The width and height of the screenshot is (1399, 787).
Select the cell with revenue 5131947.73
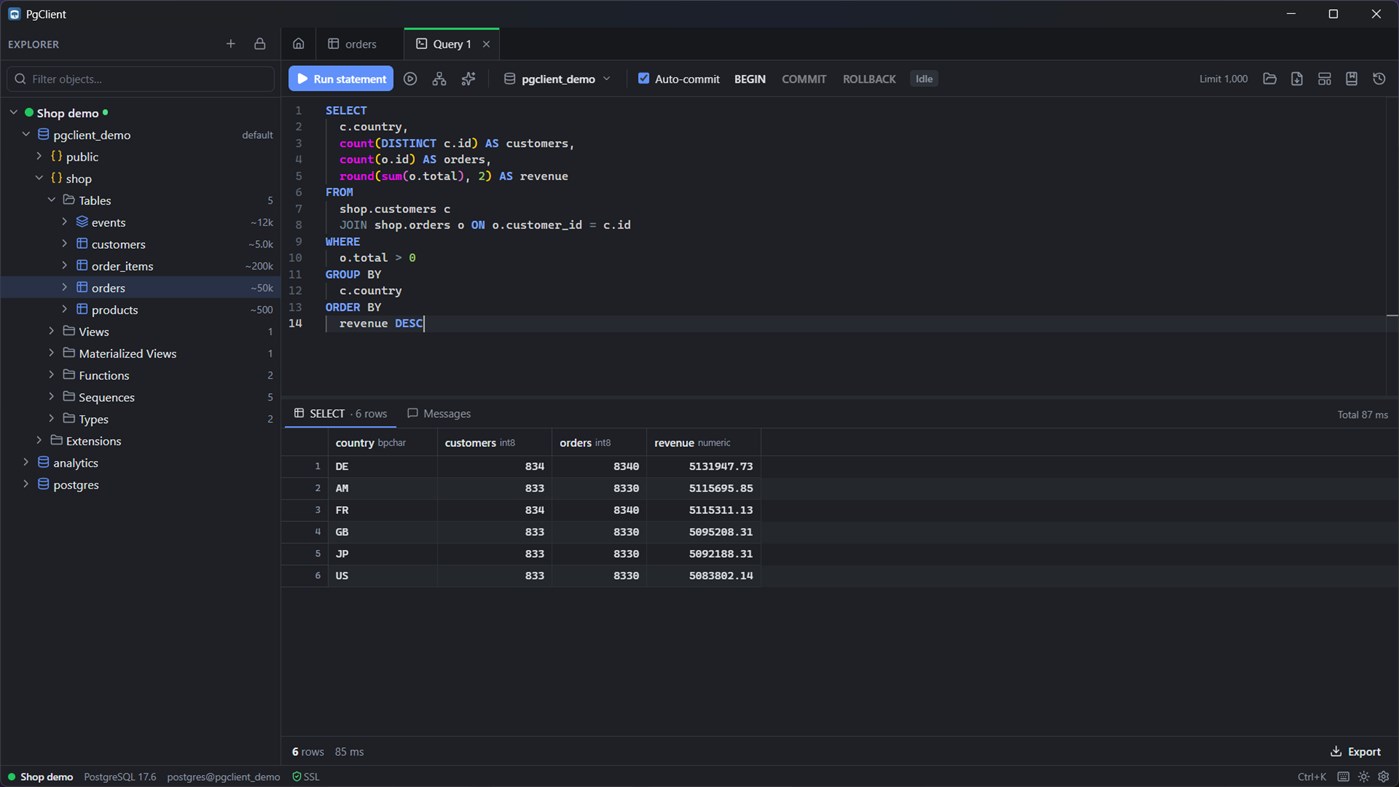703,467
